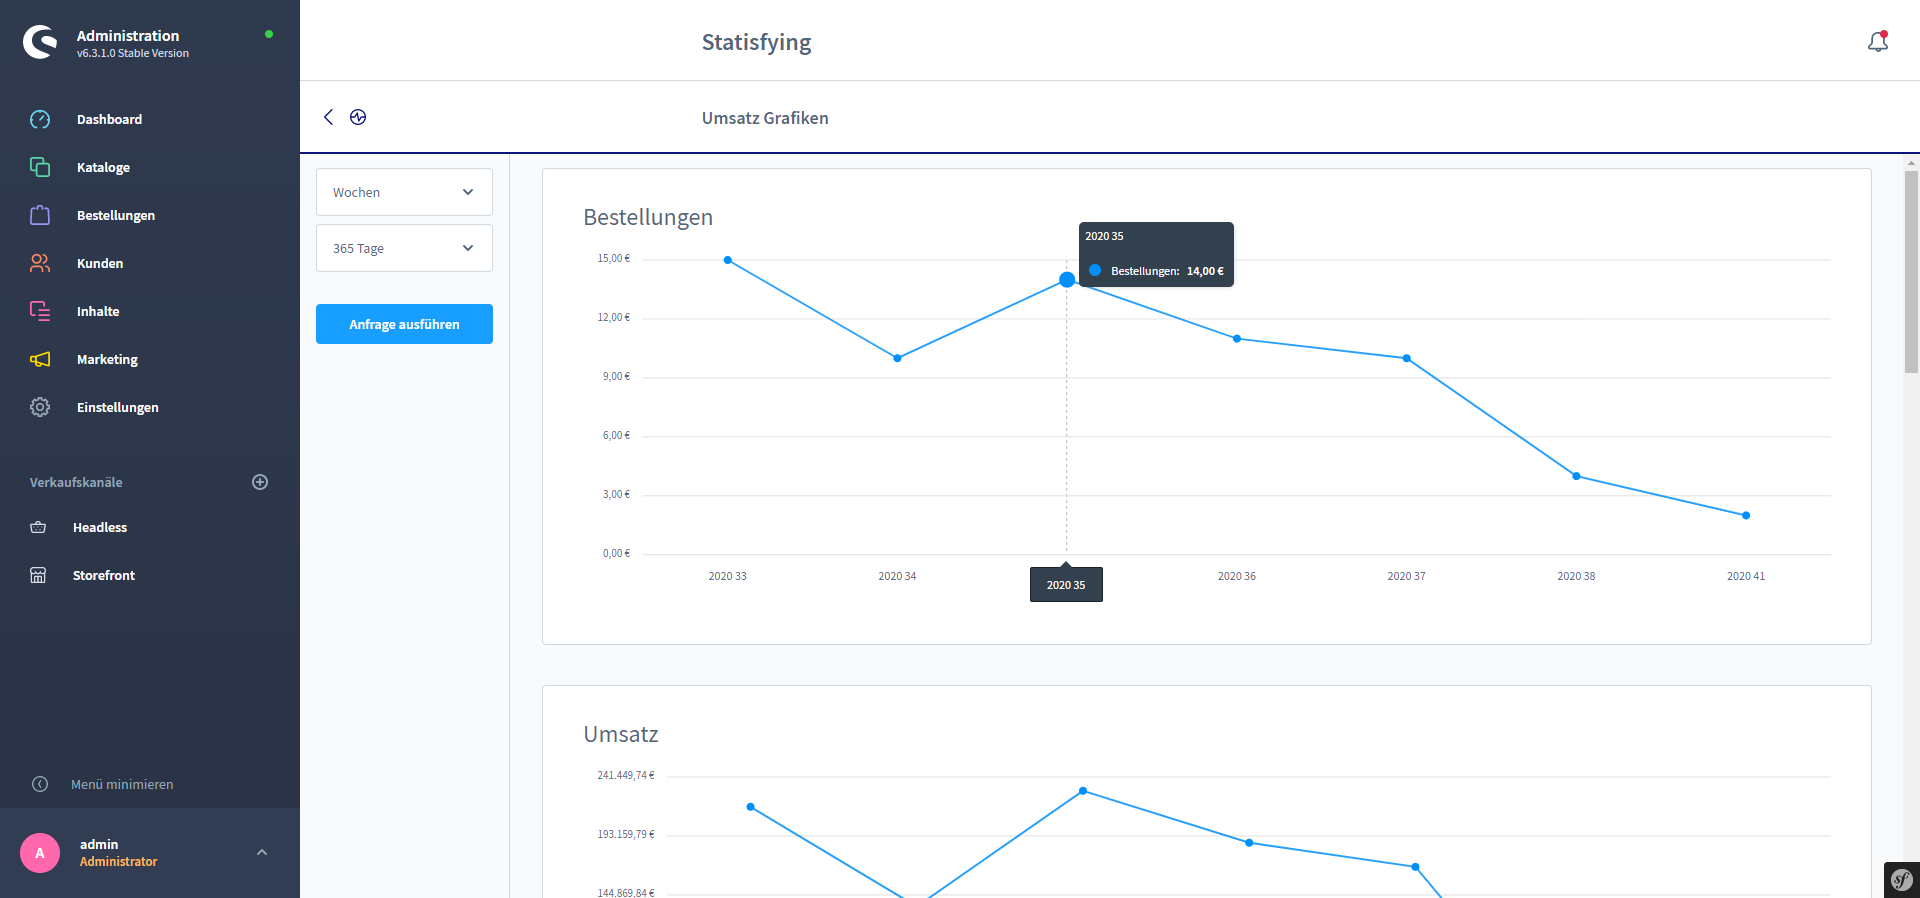Click the 2020 34 data point in Bestellungen chart
Viewport: 1920px width, 898px height.
[897, 358]
